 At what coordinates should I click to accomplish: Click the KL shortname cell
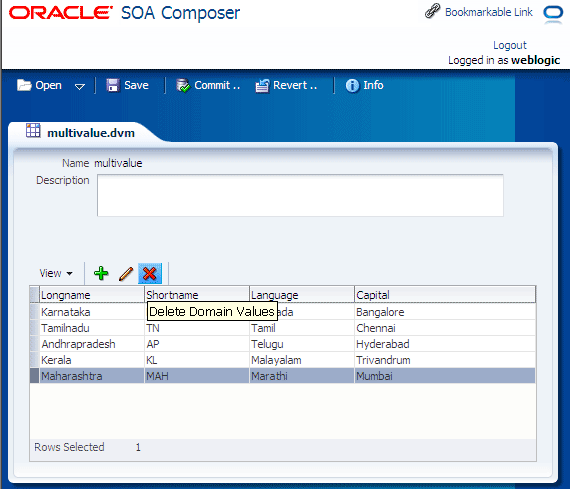point(197,360)
